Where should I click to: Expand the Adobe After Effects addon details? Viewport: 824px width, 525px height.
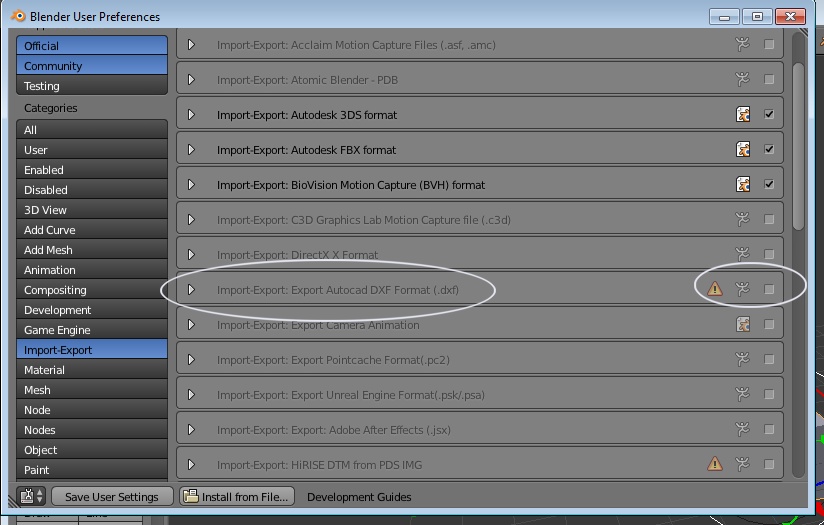pos(191,429)
